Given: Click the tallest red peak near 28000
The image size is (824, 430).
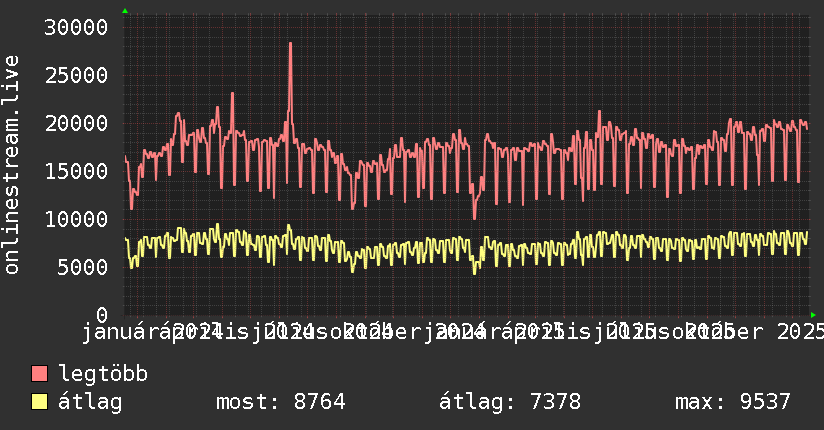Looking at the screenshot, I should pos(290,45).
